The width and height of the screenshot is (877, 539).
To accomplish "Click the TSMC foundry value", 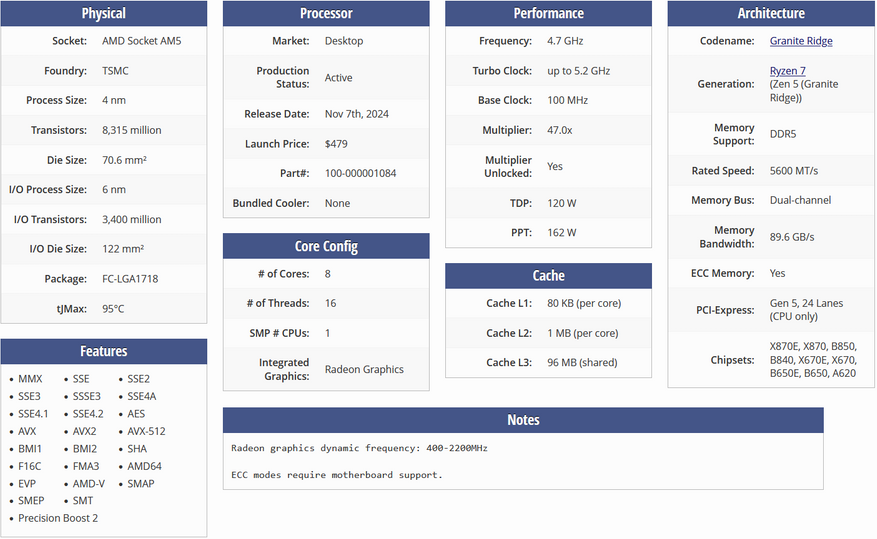I will (115, 70).
